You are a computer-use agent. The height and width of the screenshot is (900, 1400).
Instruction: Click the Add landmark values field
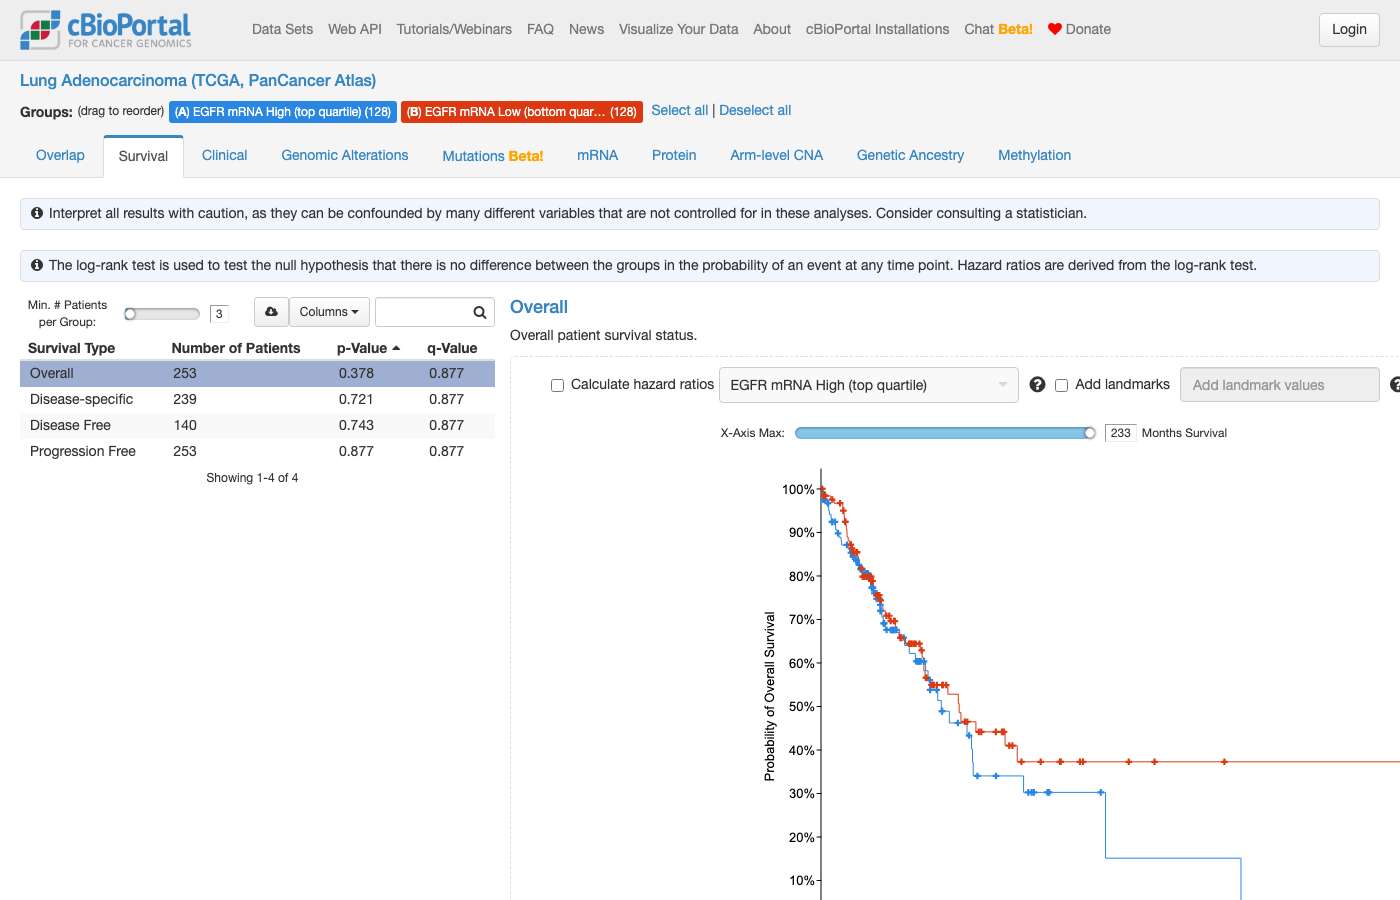(x=1280, y=385)
